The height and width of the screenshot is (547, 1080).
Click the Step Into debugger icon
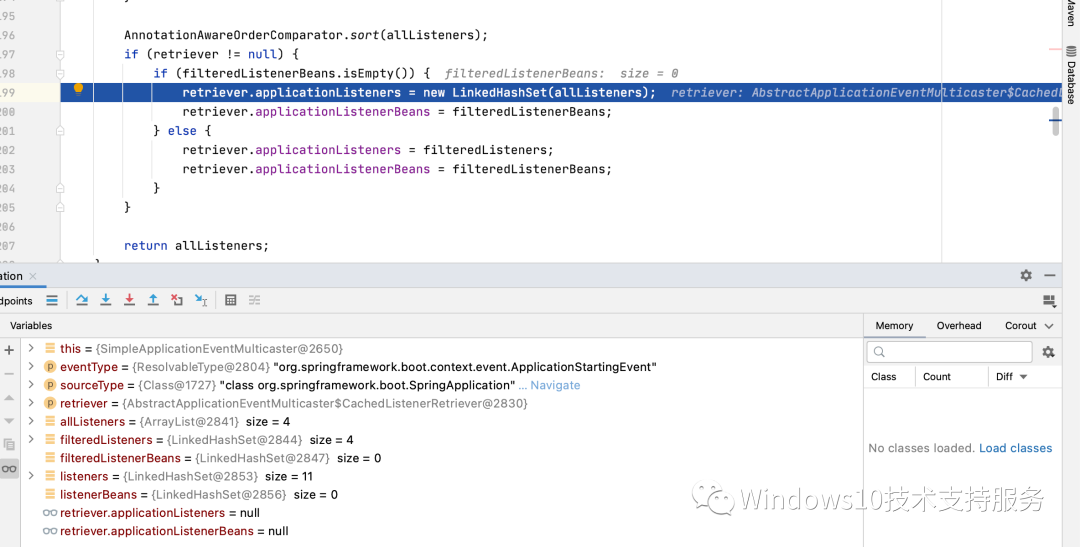tap(105, 300)
